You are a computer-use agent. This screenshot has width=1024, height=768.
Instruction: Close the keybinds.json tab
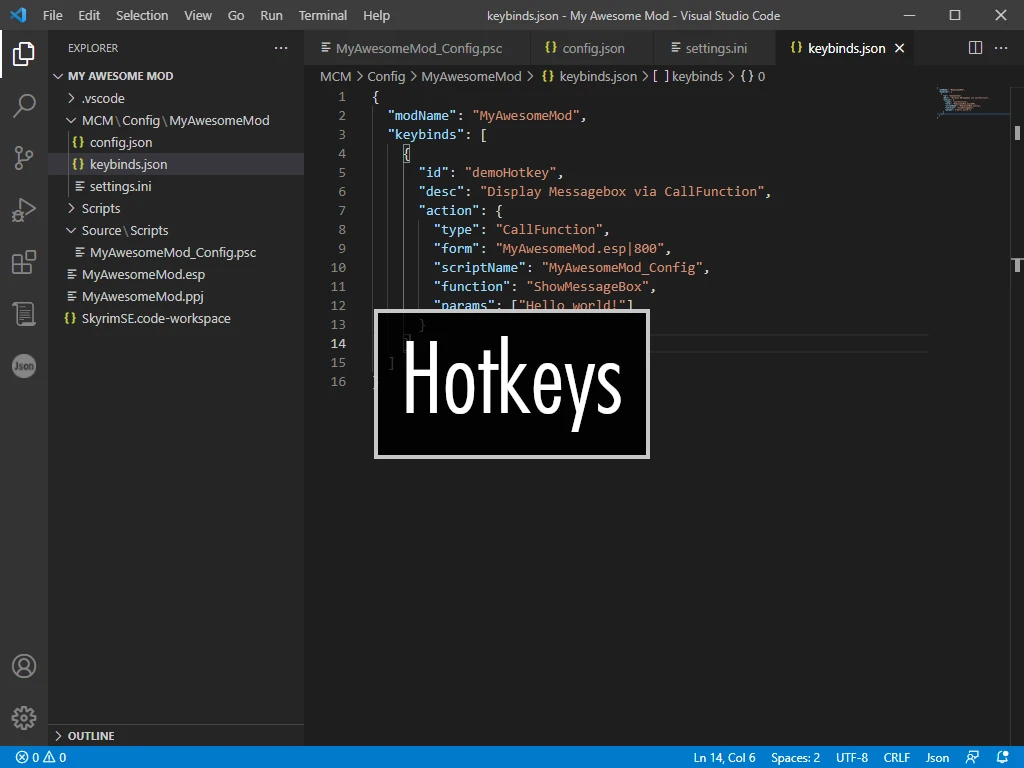tap(899, 48)
